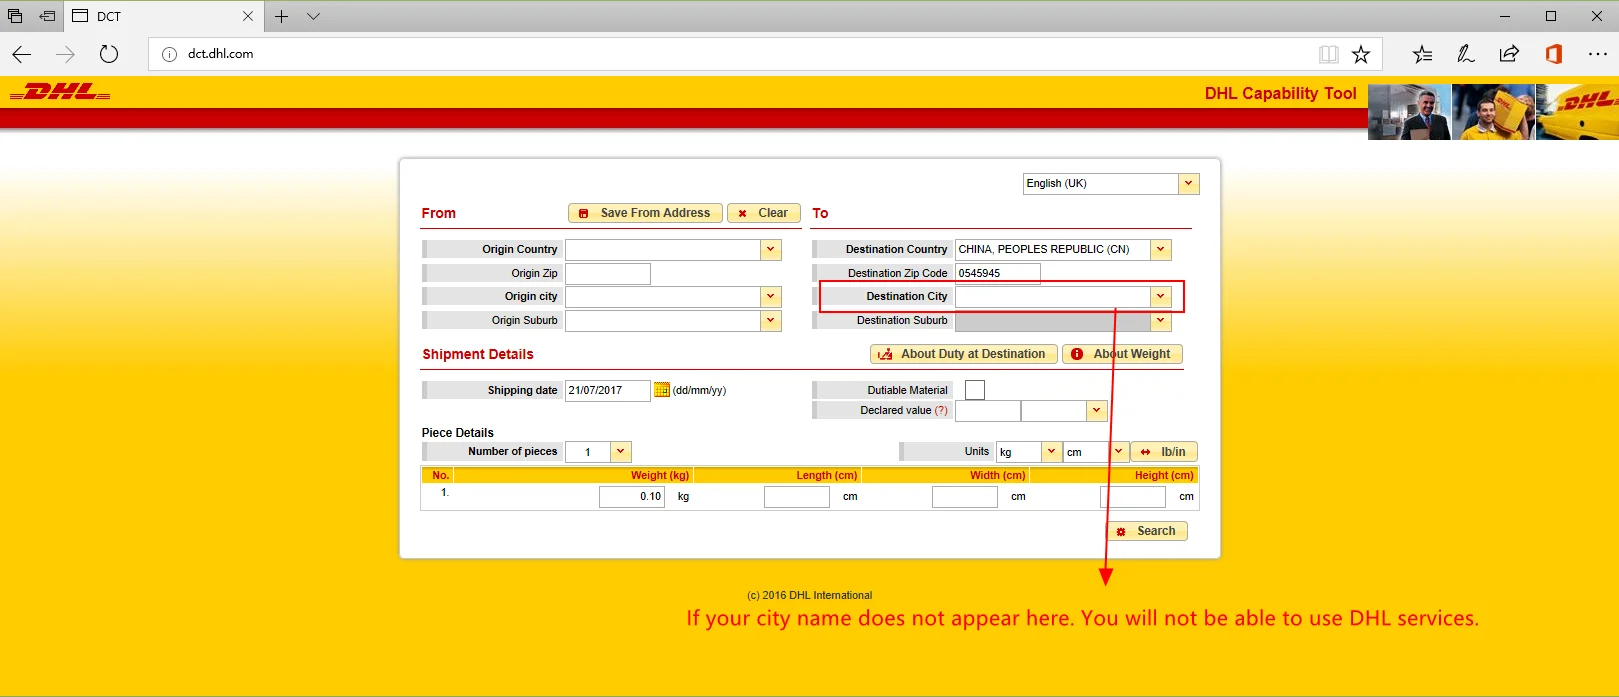This screenshot has width=1619, height=697.
Task: Open the cm length units dropdown
Action: pos(1119,452)
